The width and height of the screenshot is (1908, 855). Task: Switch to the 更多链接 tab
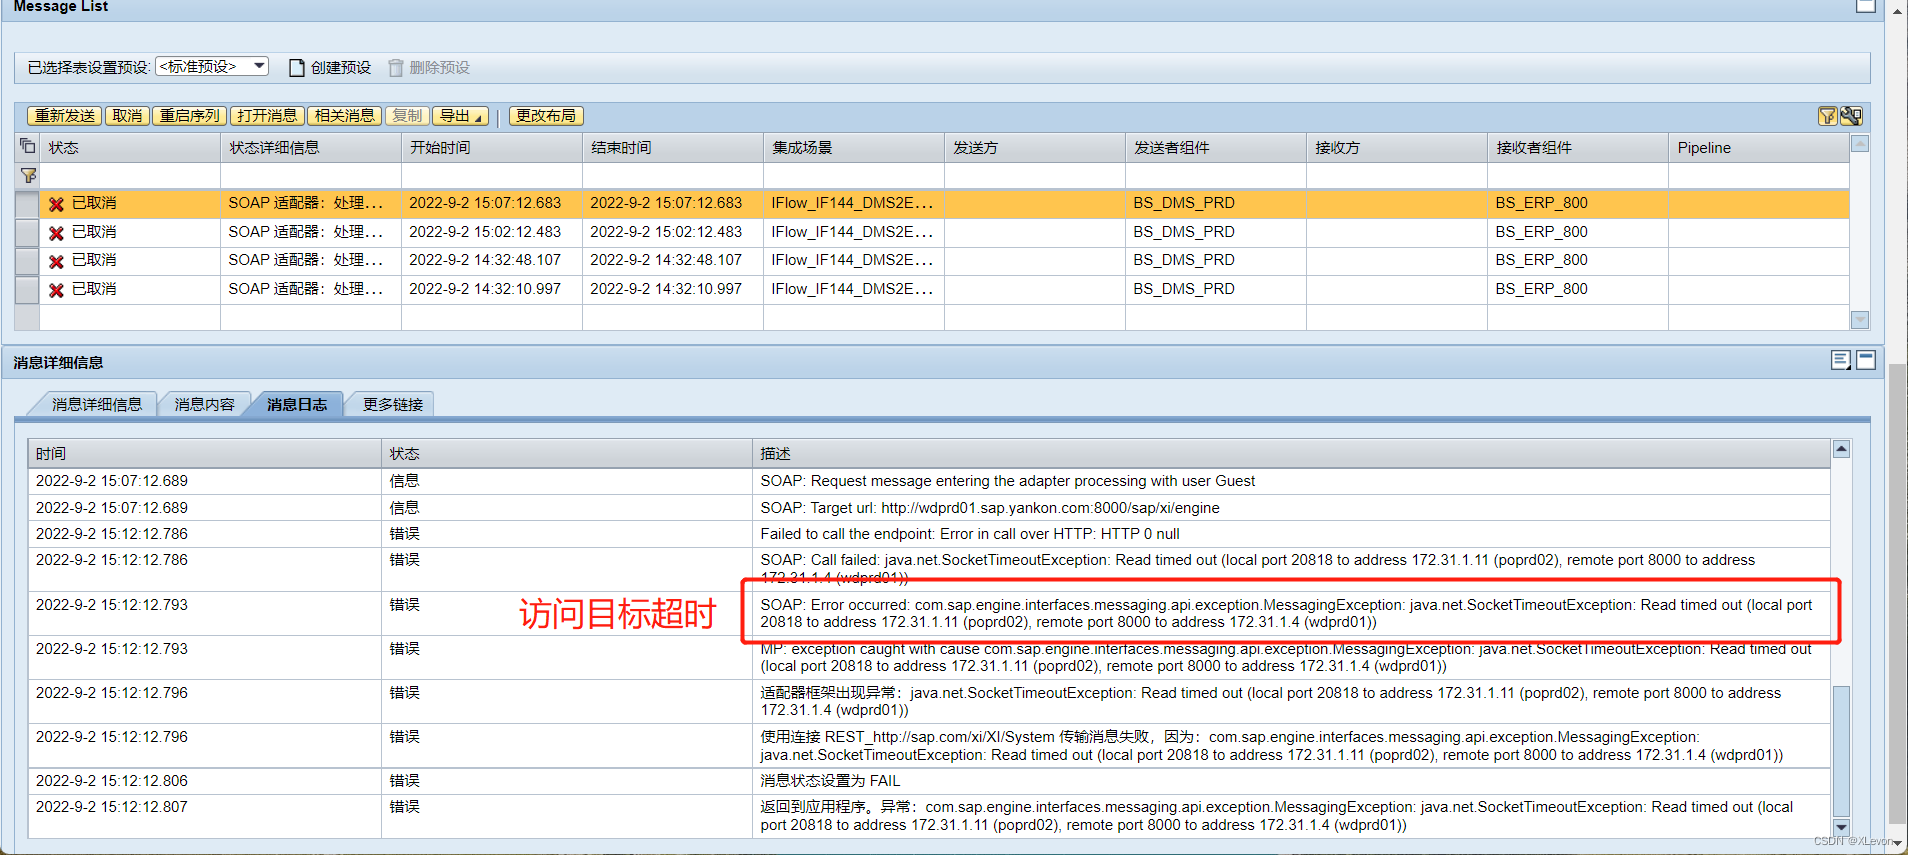(392, 404)
